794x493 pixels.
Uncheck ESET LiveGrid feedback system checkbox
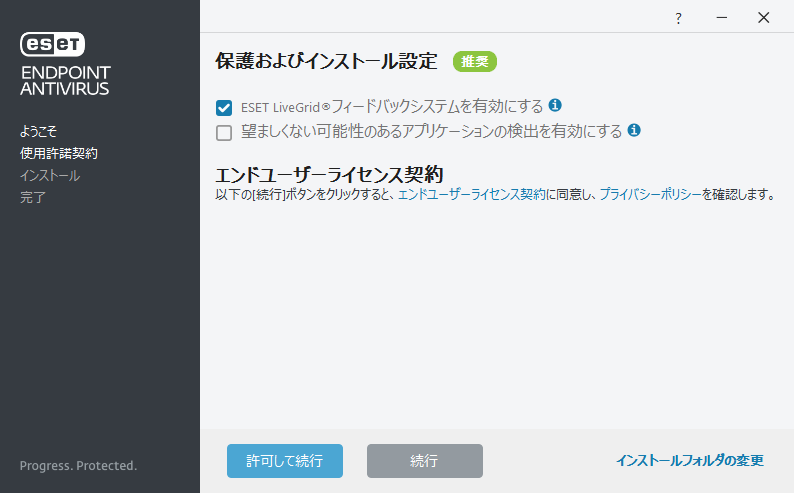(x=224, y=108)
